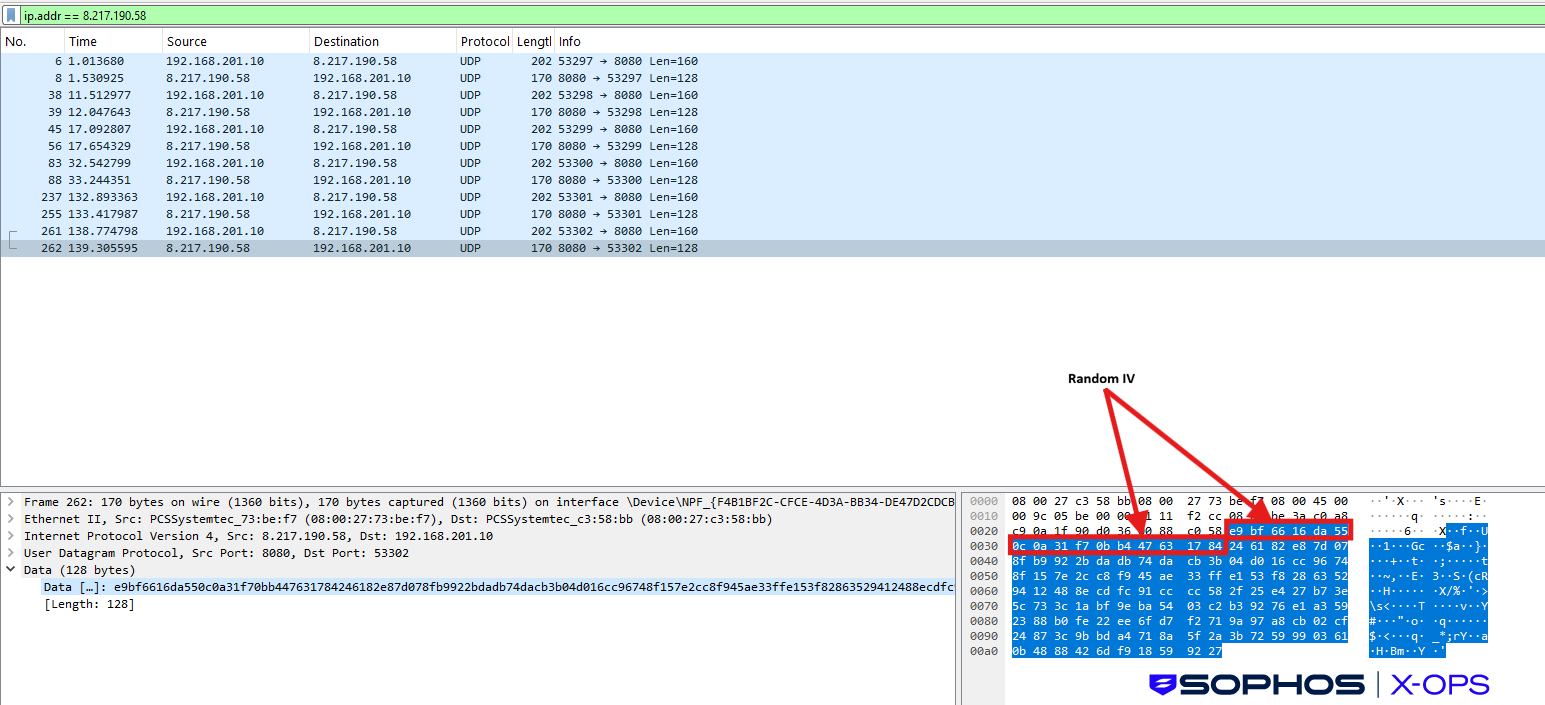Select packet number 6 at time 1.013680
1545x705 pixels.
[772, 61]
